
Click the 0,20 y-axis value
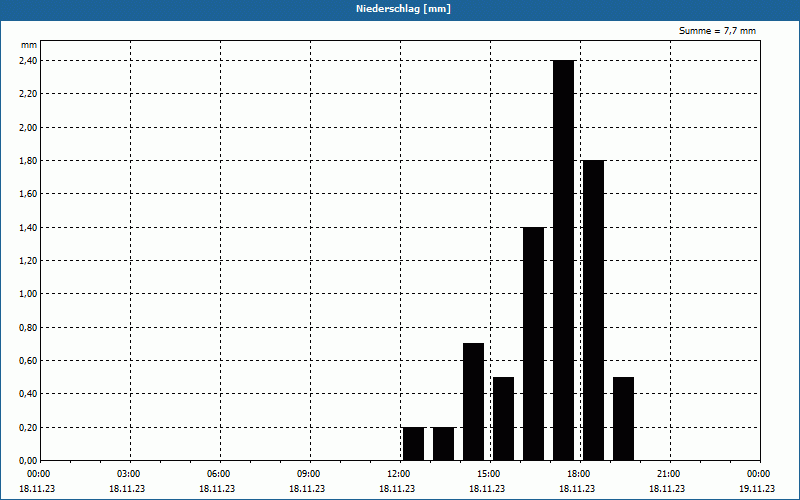point(28,428)
